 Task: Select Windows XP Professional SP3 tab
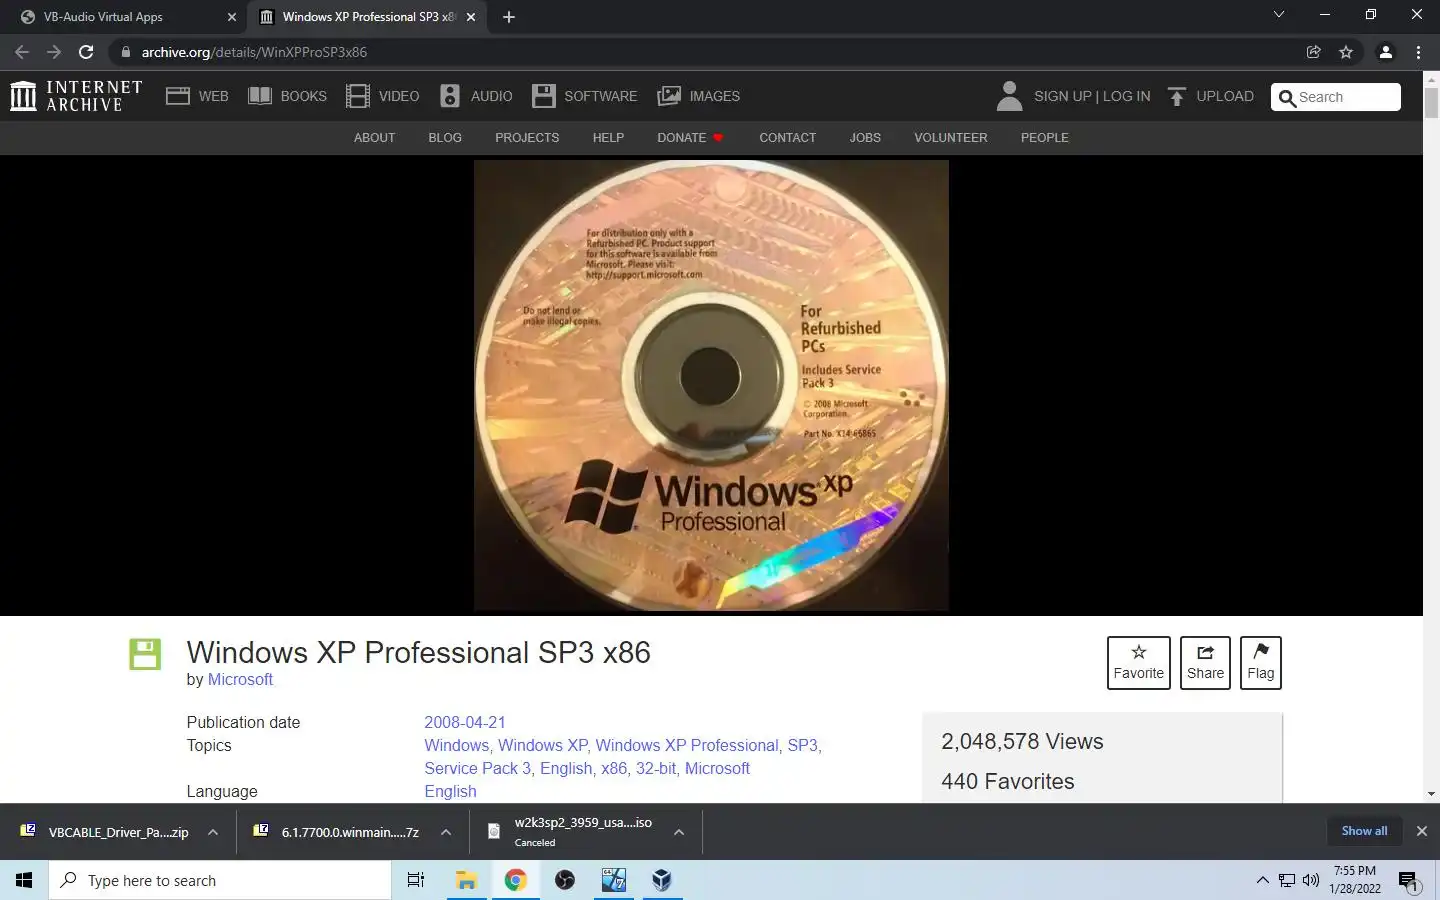tap(367, 17)
